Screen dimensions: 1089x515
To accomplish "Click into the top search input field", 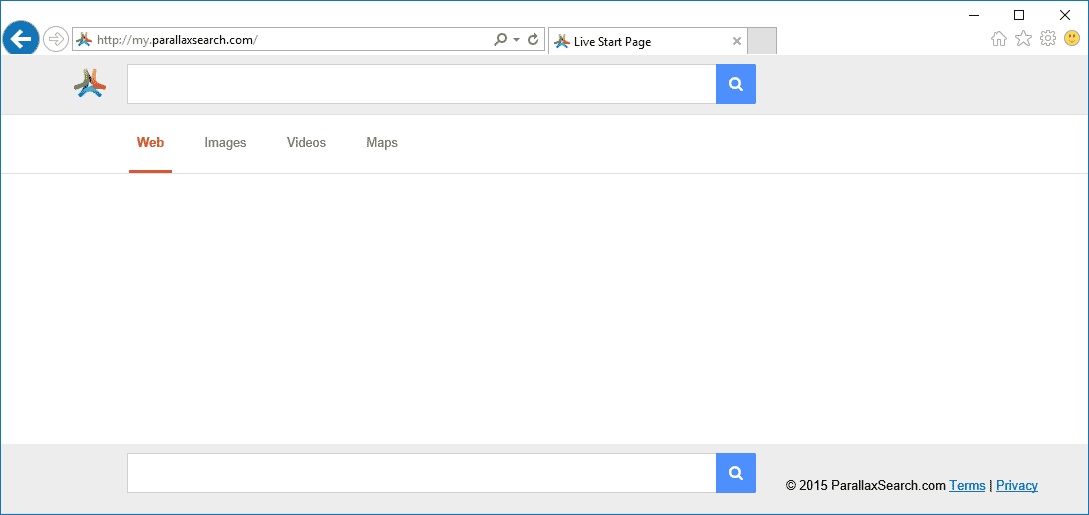I will click(422, 84).
